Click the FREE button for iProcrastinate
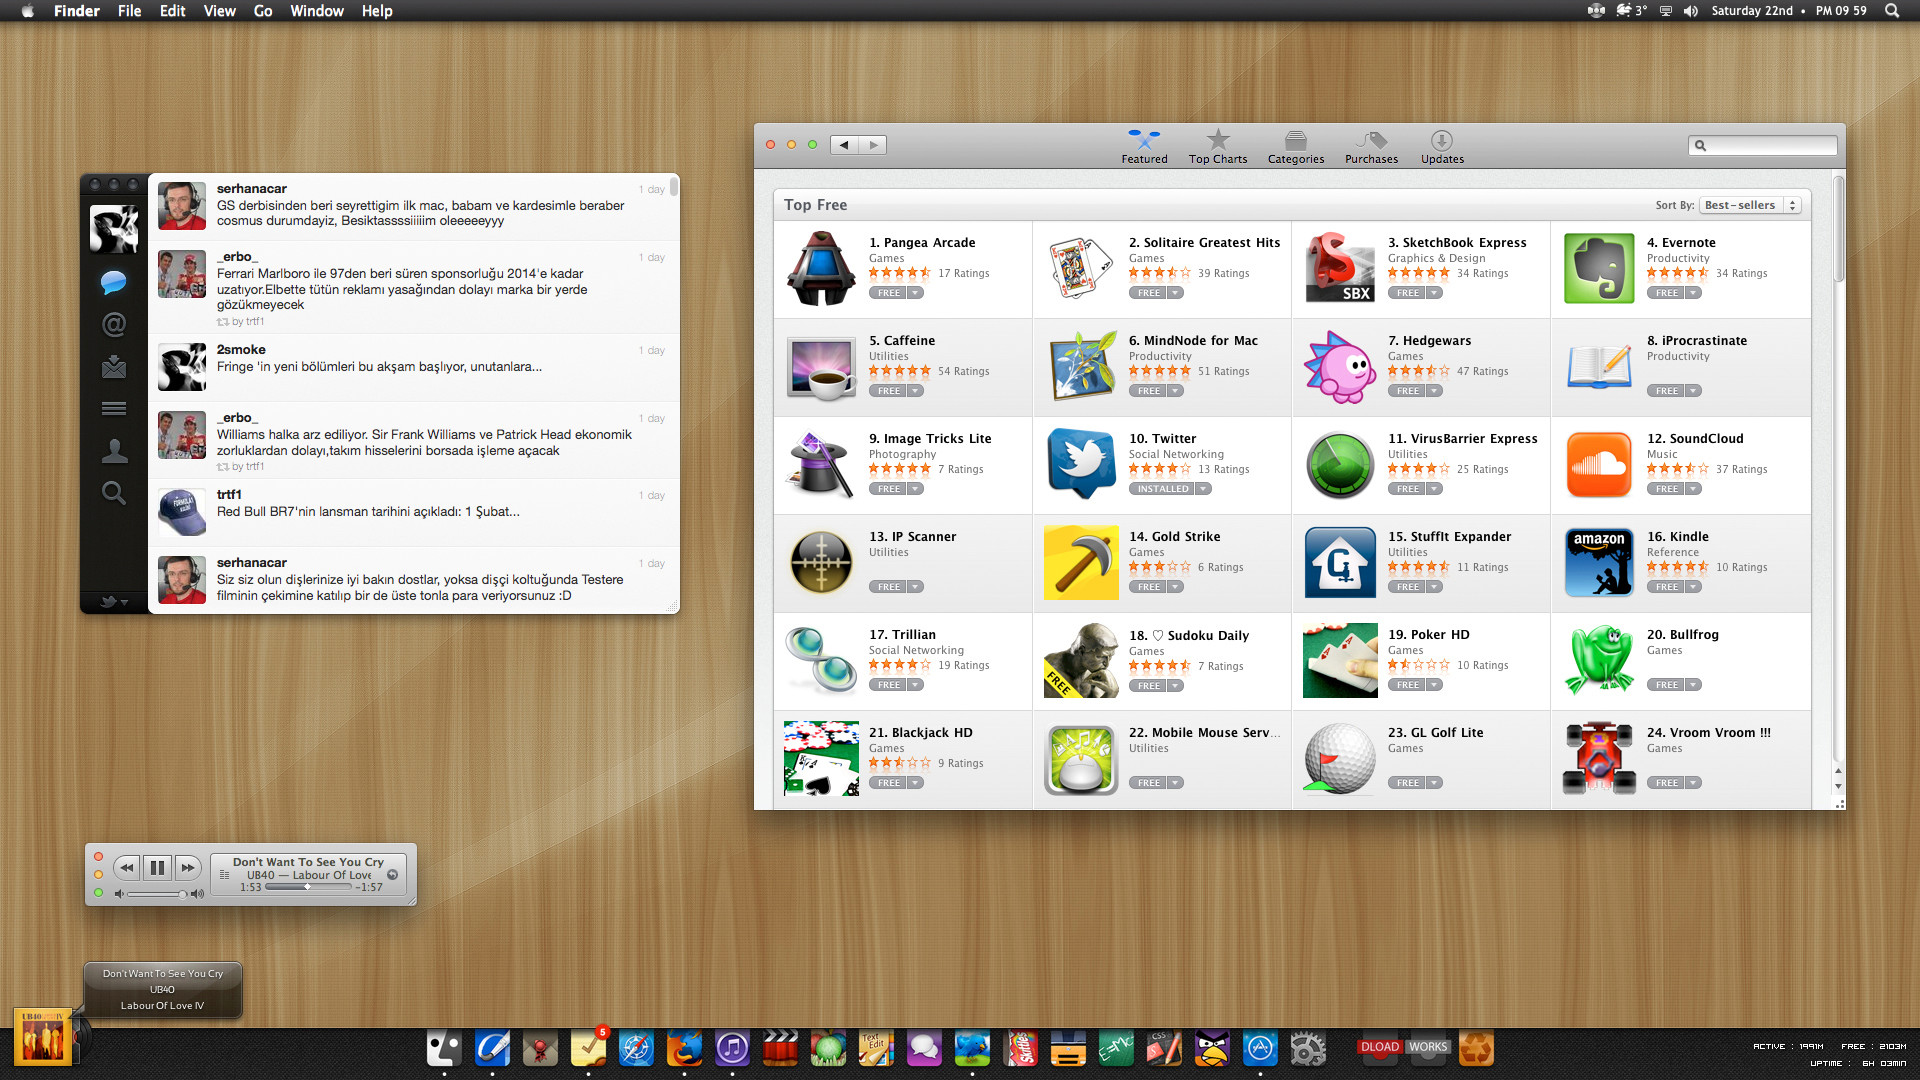This screenshot has height=1080, width=1920. pyautogui.click(x=1666, y=391)
